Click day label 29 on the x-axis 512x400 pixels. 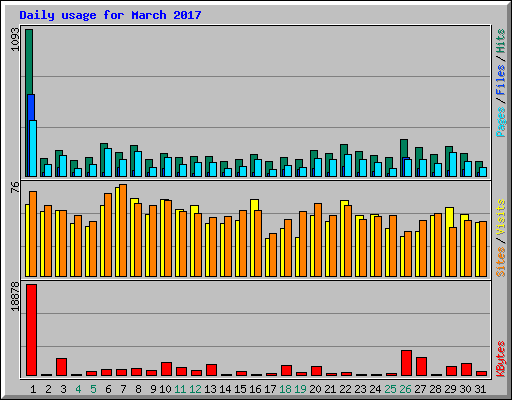coord(450,389)
